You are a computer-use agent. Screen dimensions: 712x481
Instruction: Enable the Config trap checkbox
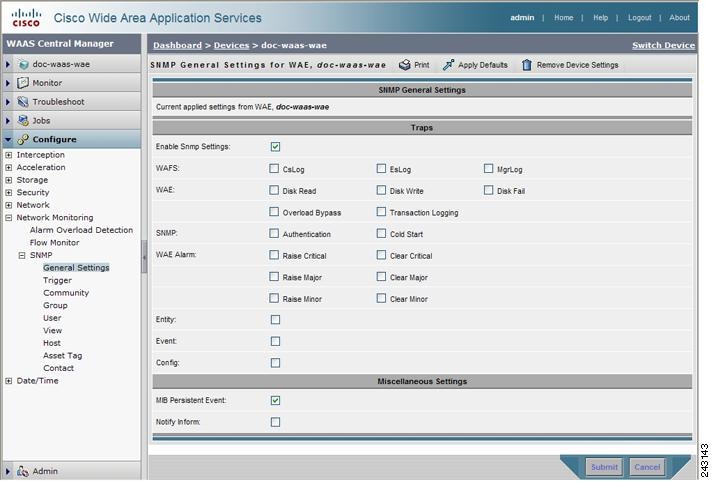click(x=275, y=363)
